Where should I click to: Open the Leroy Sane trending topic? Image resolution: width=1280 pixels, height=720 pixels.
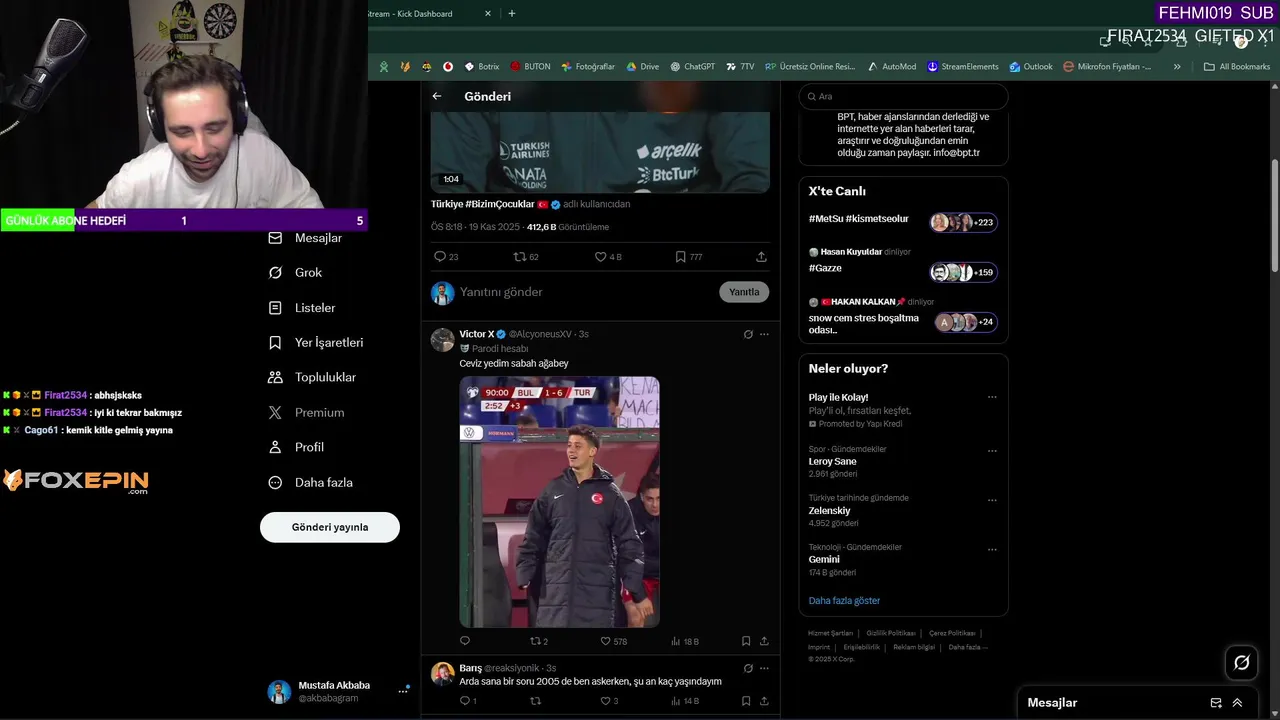pos(832,462)
